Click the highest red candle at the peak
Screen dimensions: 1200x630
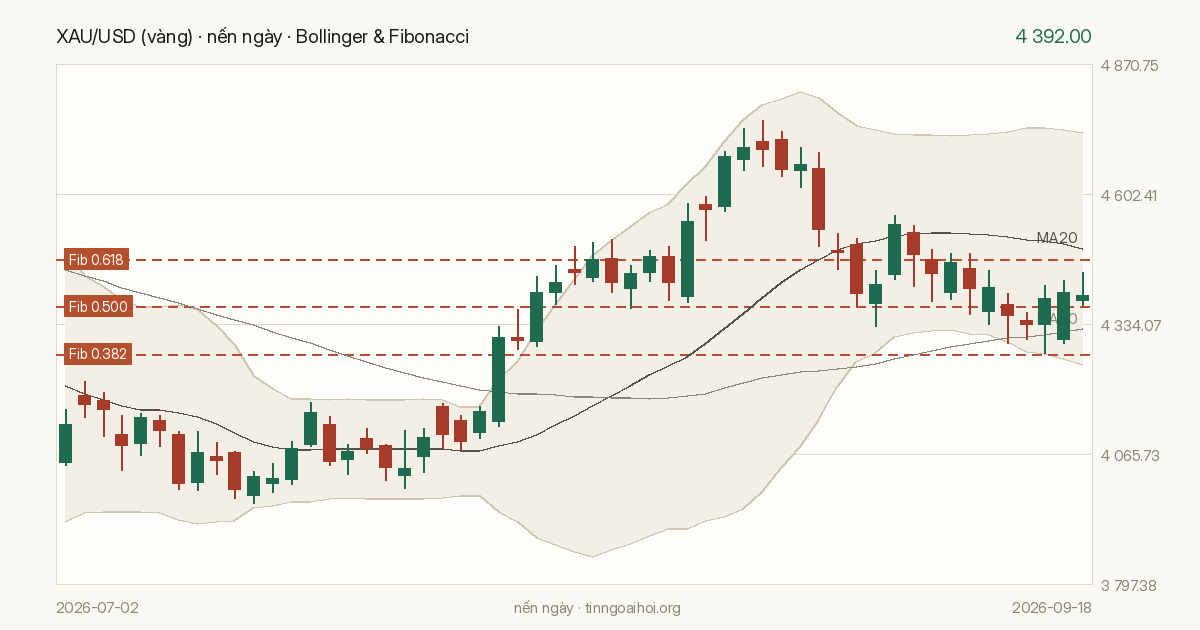(x=763, y=145)
